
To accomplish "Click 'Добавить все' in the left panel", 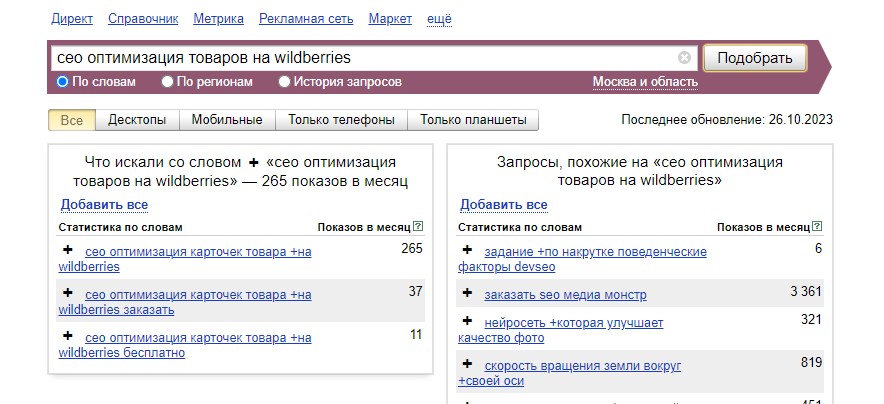I will pyautogui.click(x=104, y=205).
